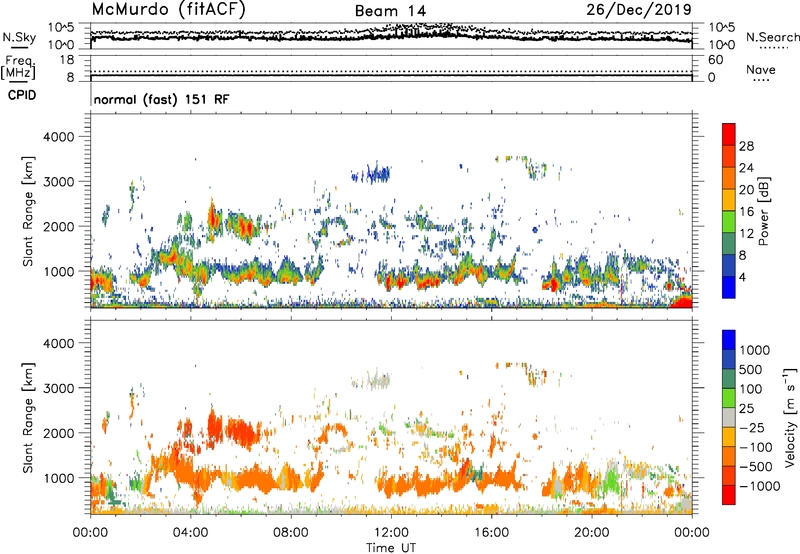Click the date '26/Dec/2019'

coord(639,9)
